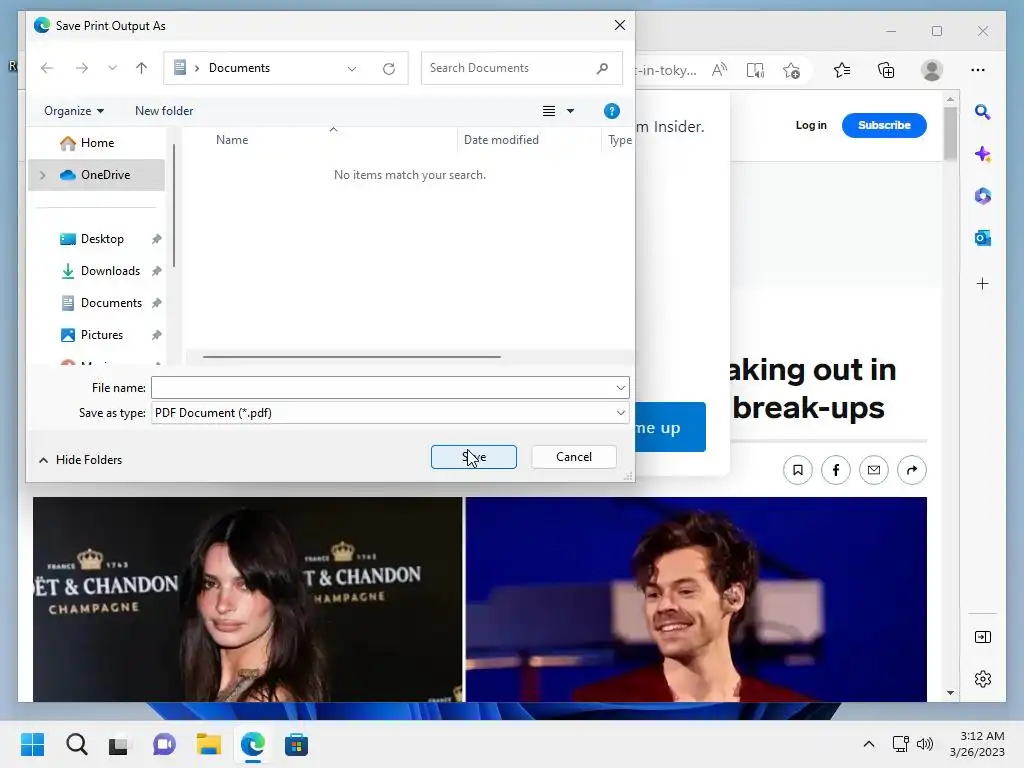Open the Edge sidebar Discover sparkle icon
This screenshot has height=768, width=1024.
[x=982, y=154]
